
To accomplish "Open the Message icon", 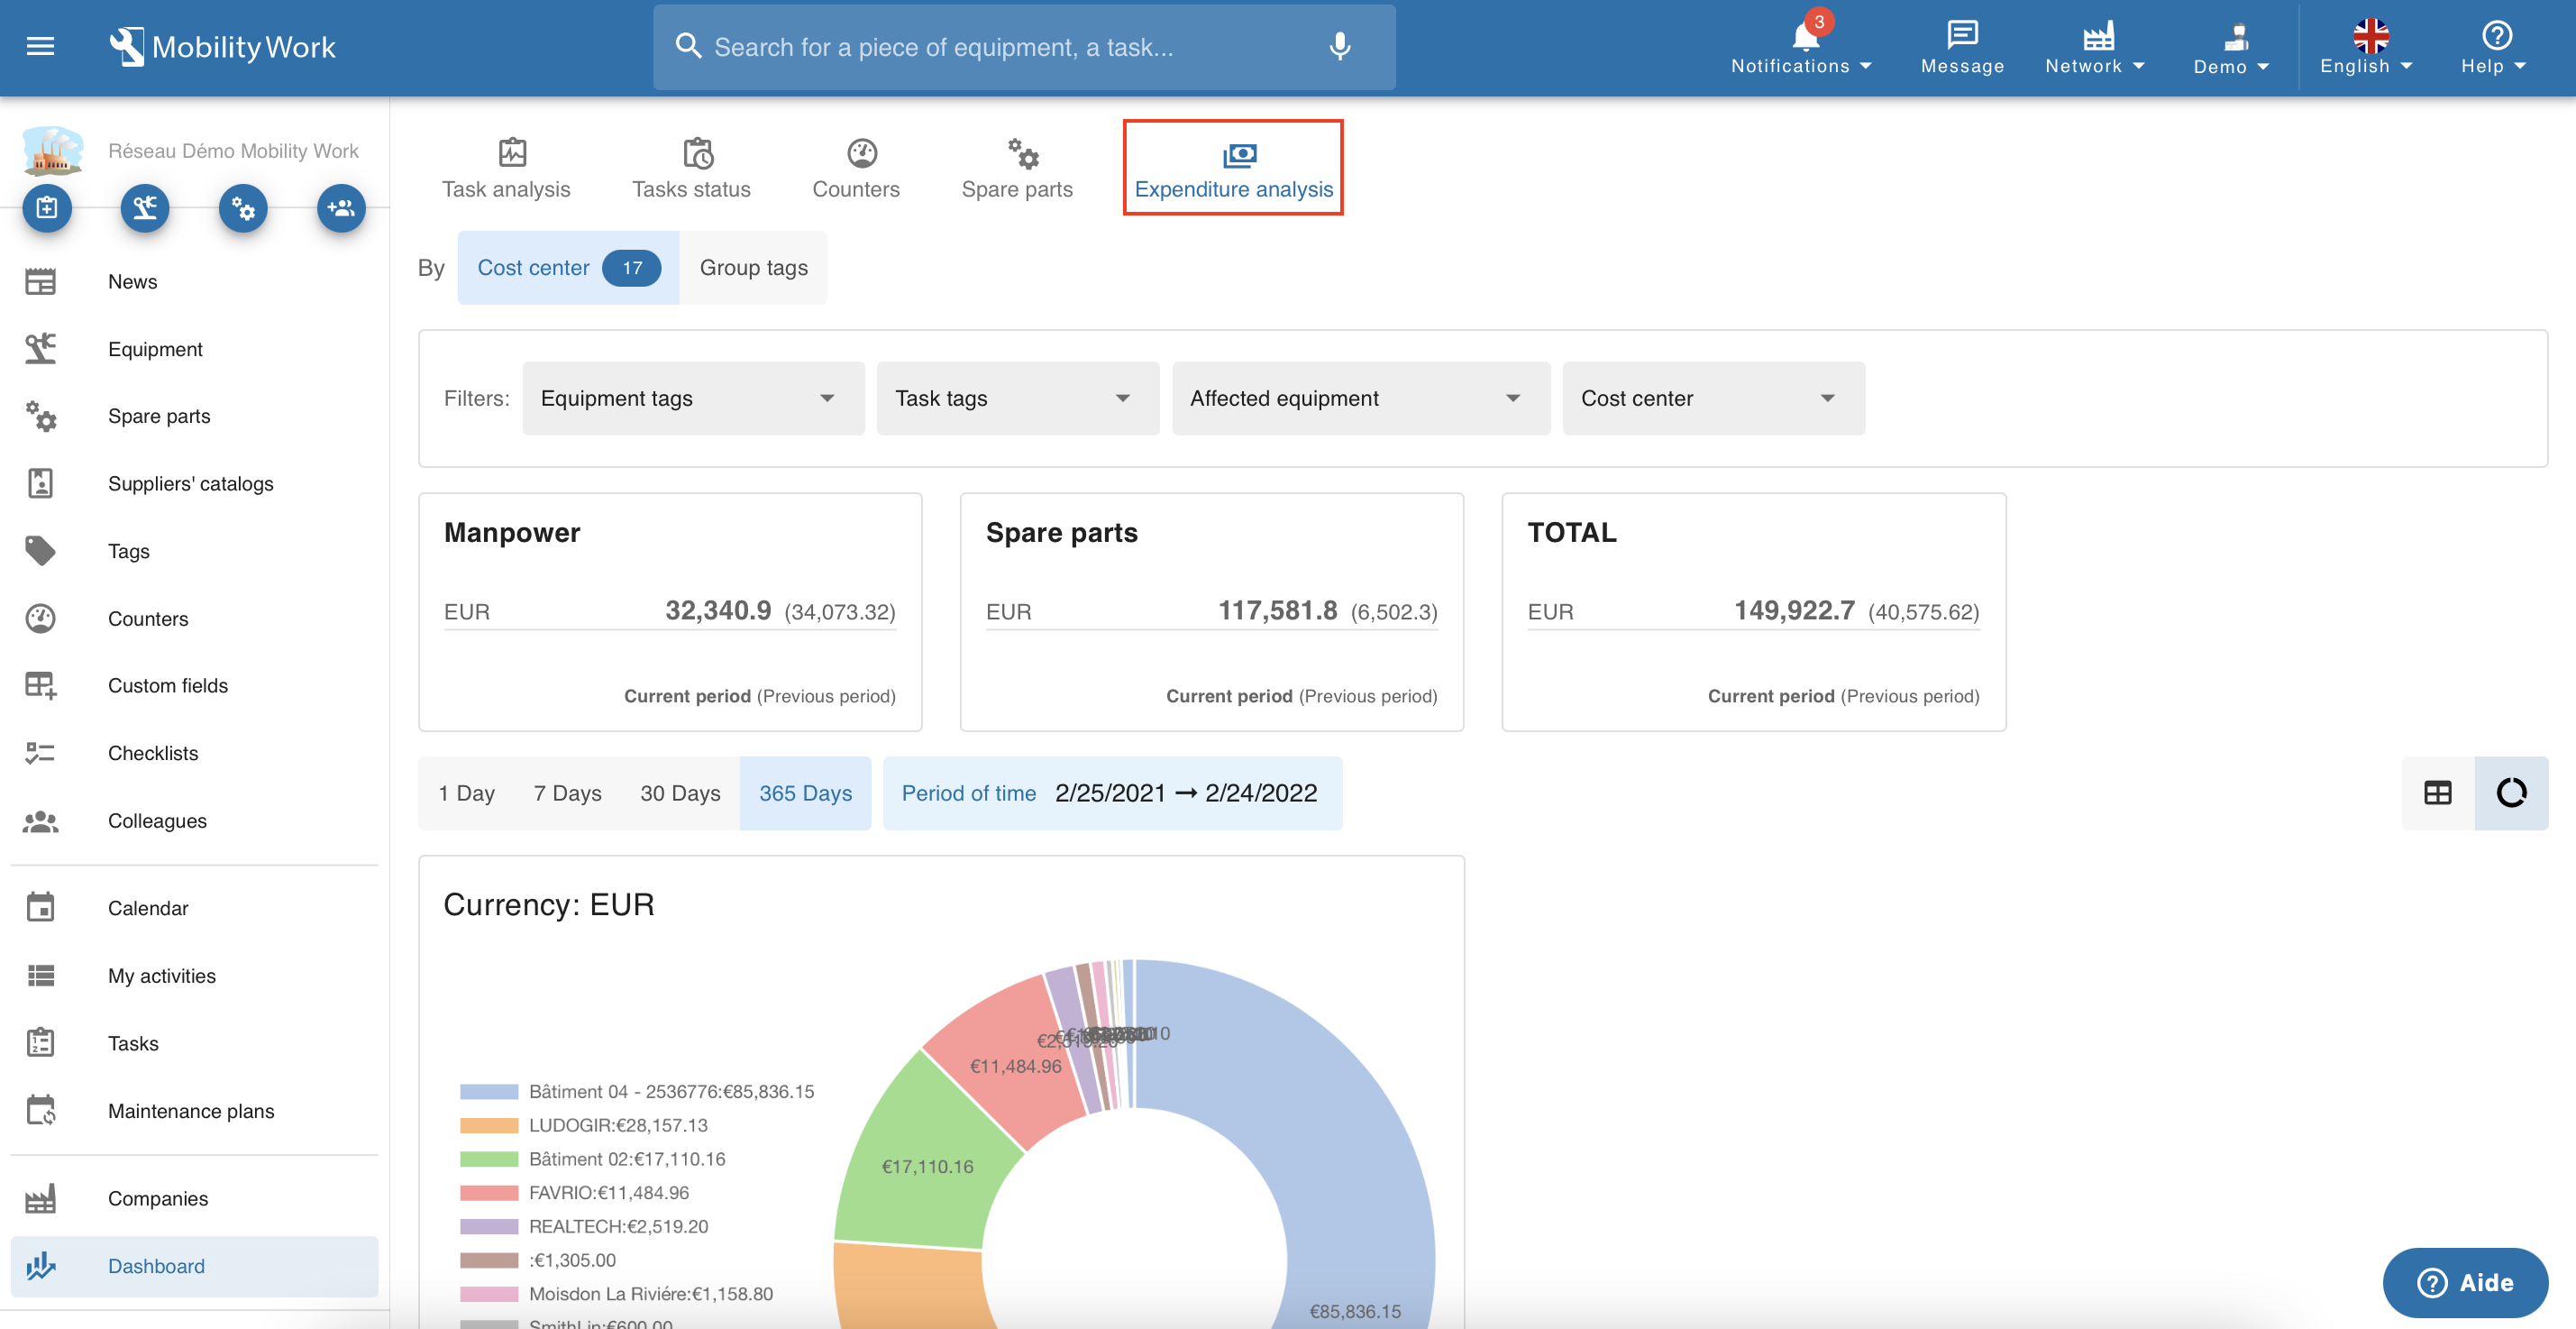I will click(1962, 35).
